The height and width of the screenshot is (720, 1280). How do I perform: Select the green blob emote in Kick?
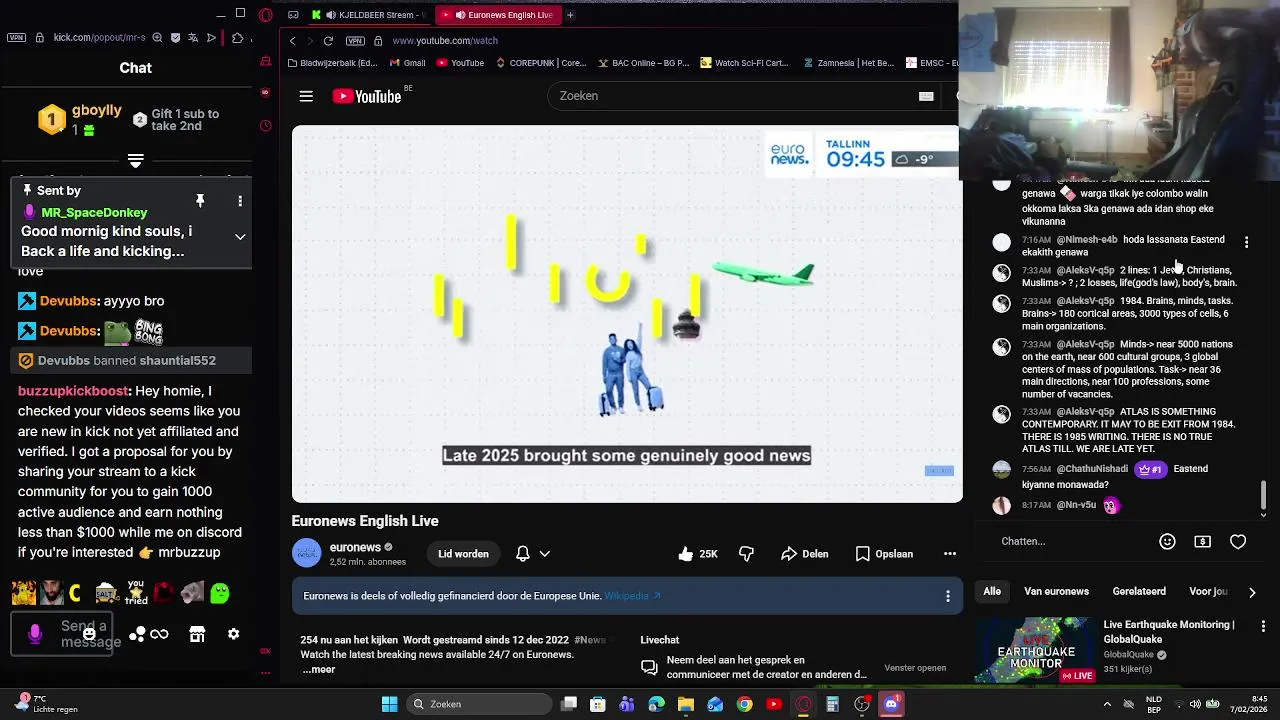220,593
